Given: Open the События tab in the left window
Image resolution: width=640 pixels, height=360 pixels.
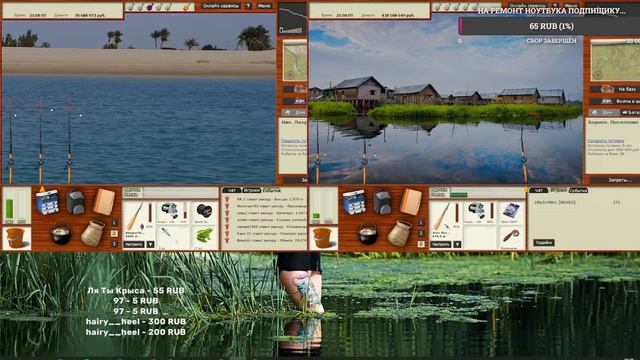Looking at the screenshot, I should point(271,190).
